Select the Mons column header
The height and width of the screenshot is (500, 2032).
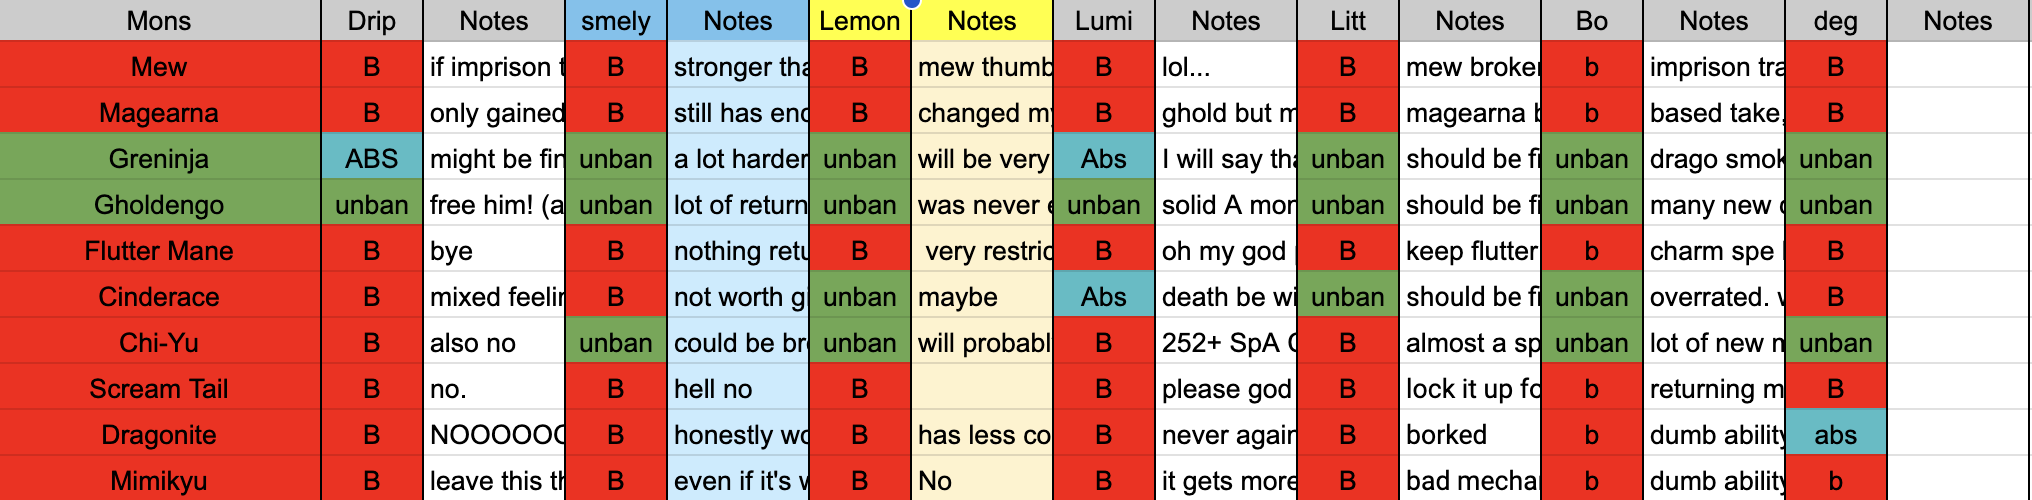pyautogui.click(x=160, y=20)
